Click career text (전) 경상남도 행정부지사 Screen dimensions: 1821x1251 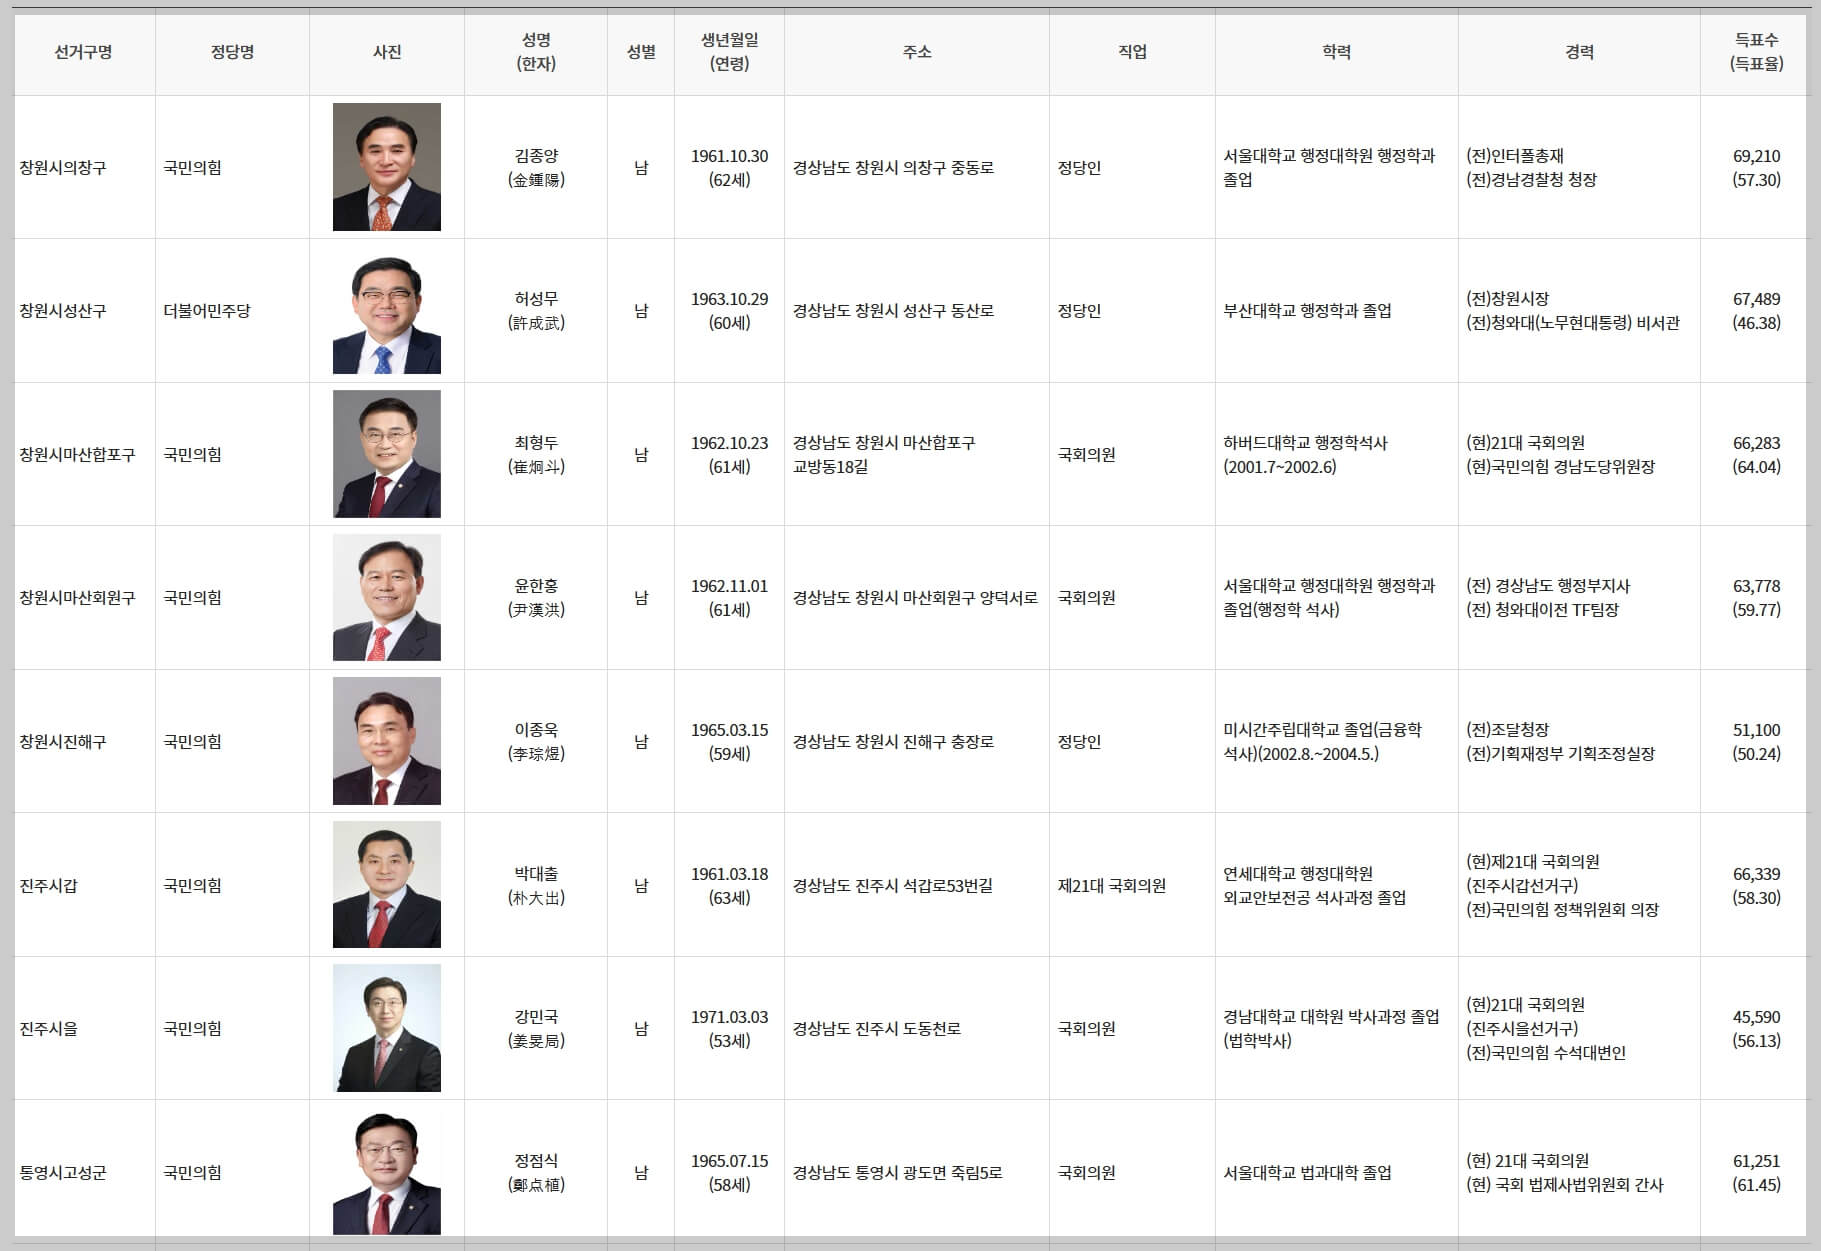(x=1548, y=586)
